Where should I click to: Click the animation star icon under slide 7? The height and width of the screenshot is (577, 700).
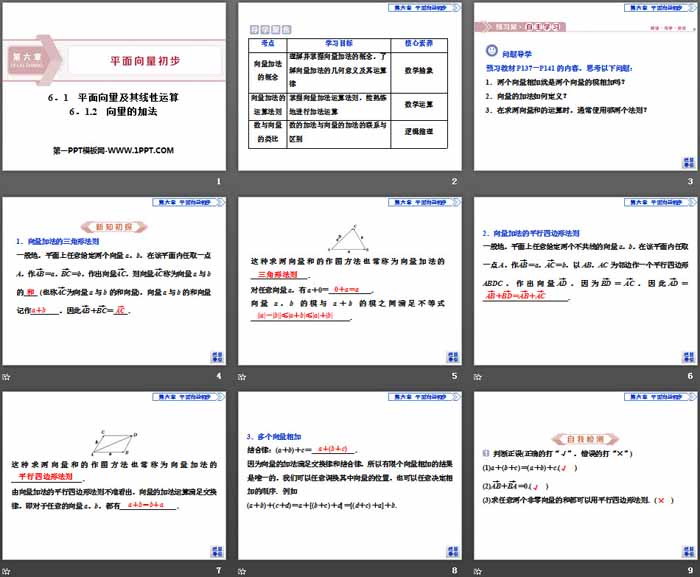[x=8, y=571]
